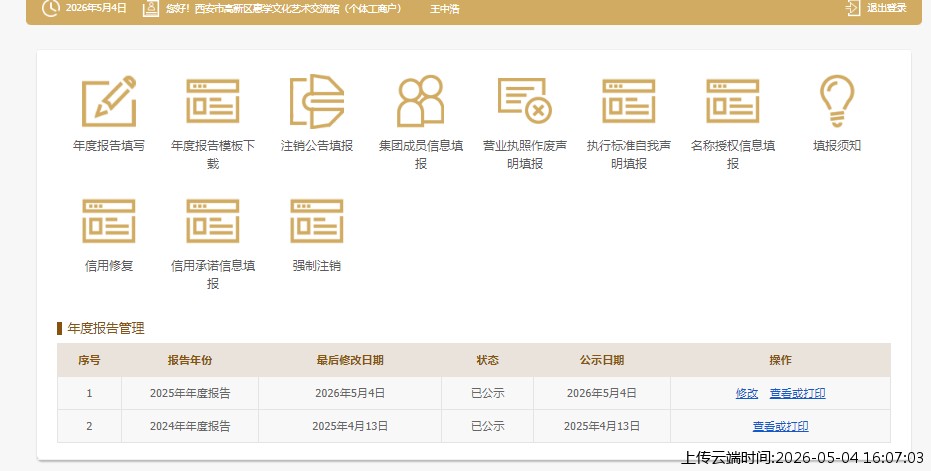Click 修改 for the 2025年年度报告

[747, 393]
